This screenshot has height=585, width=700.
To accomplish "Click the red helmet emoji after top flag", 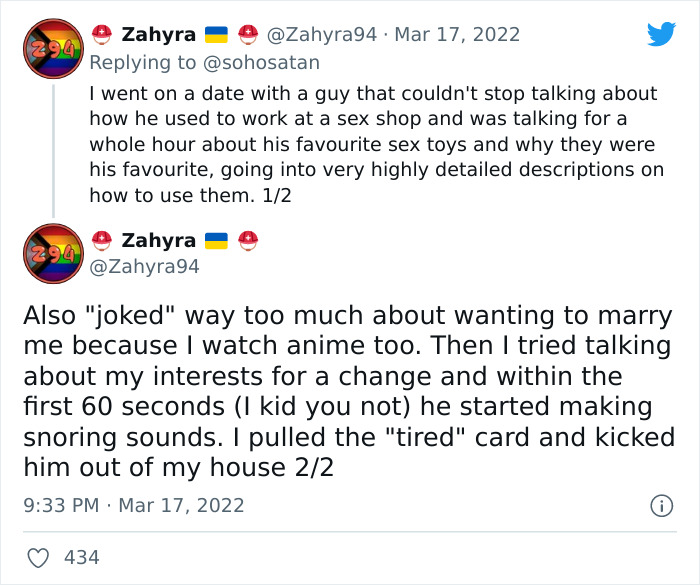I will (249, 35).
